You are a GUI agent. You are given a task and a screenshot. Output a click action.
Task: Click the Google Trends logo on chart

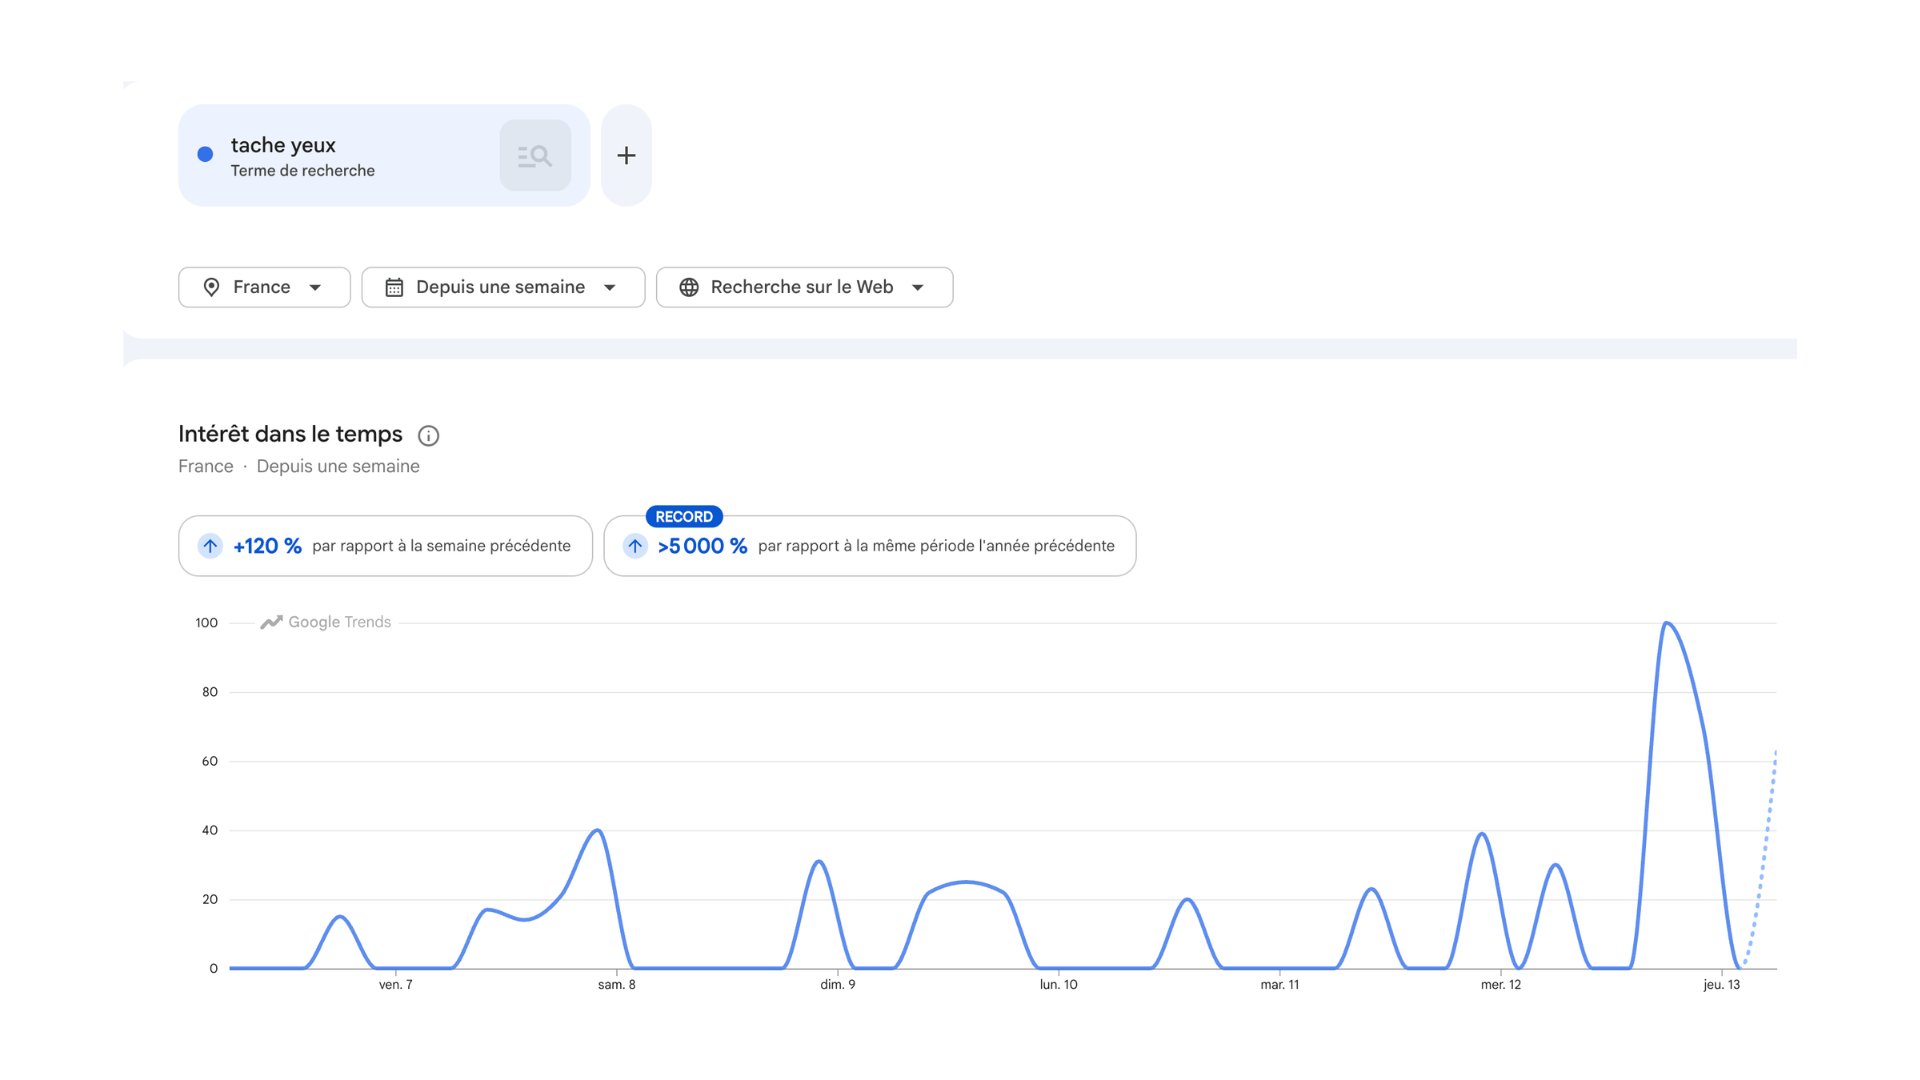[x=326, y=622]
